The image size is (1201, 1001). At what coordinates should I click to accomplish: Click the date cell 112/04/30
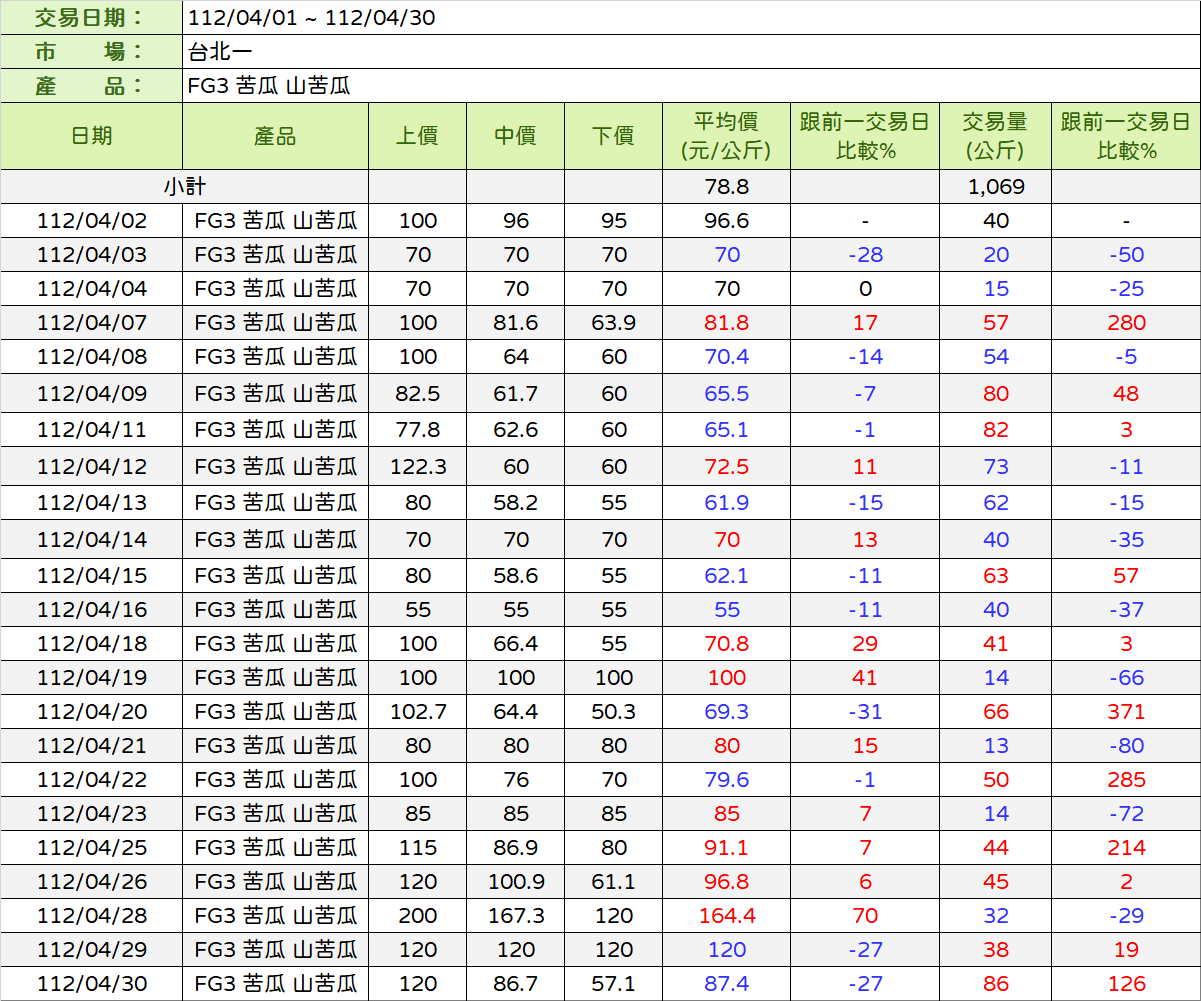(x=92, y=984)
